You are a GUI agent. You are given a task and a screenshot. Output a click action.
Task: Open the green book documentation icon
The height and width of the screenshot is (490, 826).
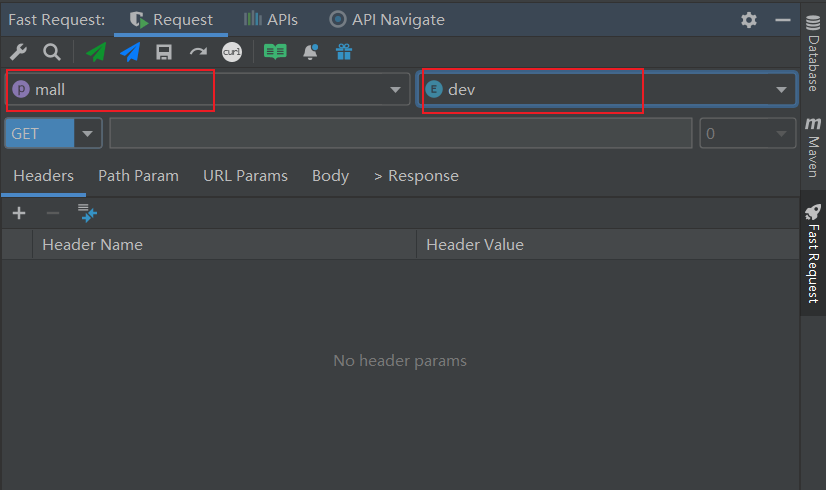(x=275, y=52)
